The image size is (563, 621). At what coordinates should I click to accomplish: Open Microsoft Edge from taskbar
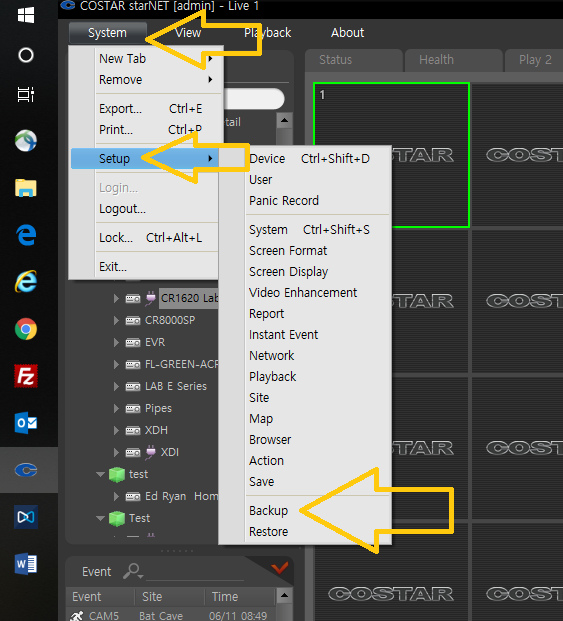click(26, 234)
